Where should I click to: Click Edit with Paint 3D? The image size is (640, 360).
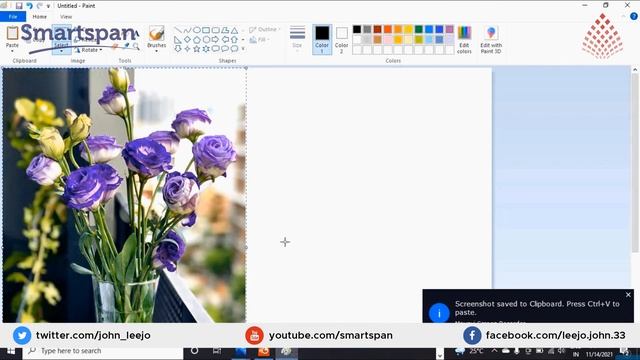pyautogui.click(x=491, y=39)
